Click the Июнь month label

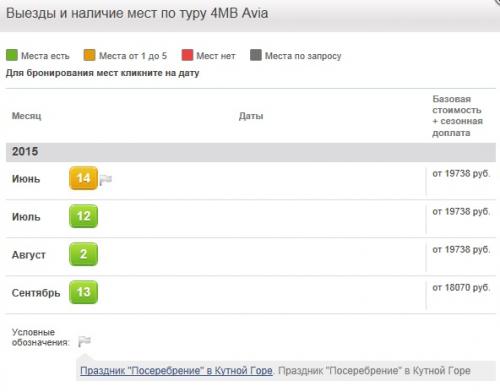point(26,179)
